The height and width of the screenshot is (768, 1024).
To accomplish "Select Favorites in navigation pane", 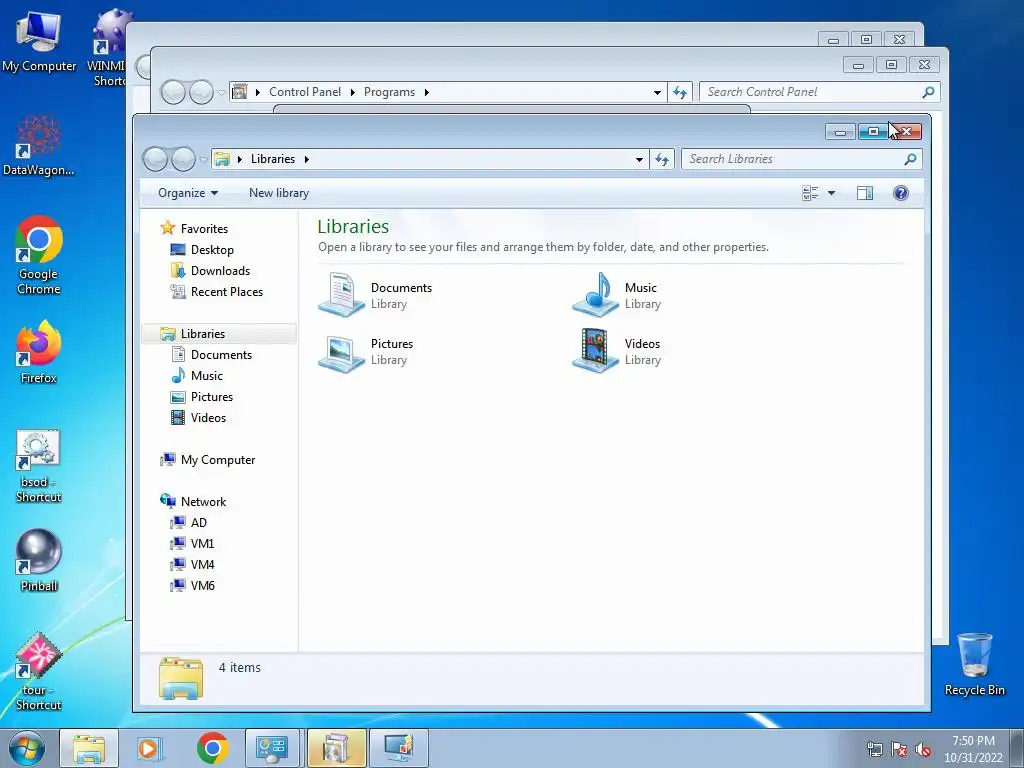I will click(204, 229).
